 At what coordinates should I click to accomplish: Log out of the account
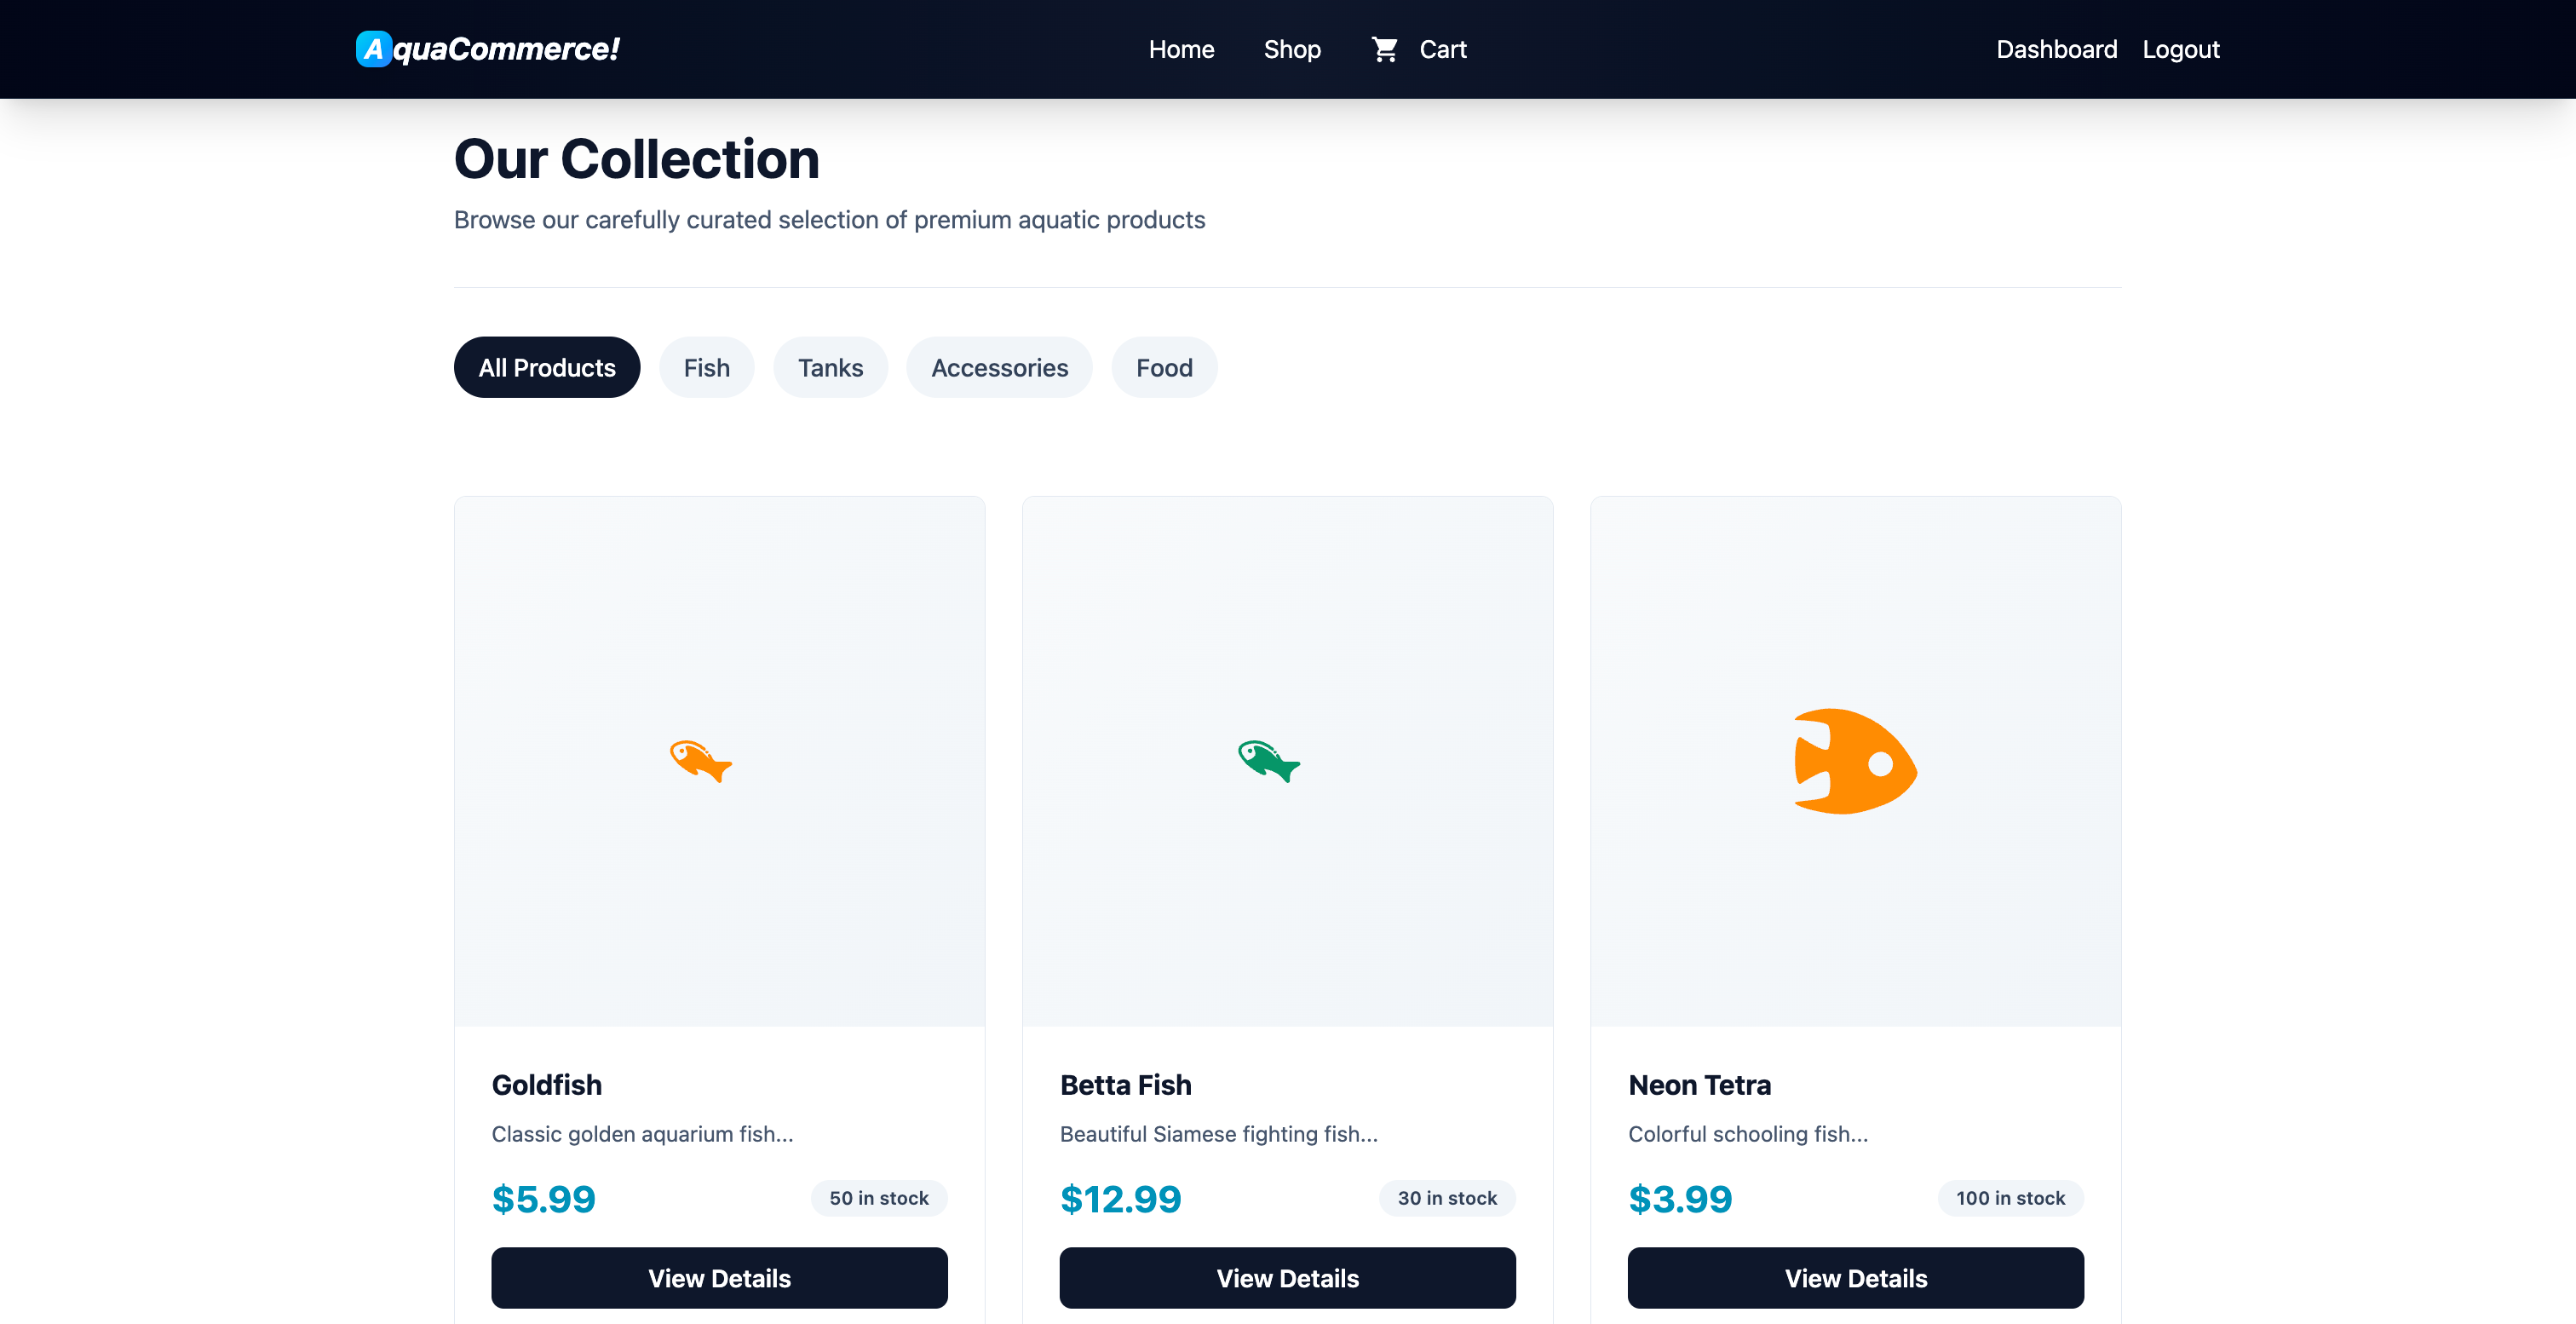[x=2180, y=49]
